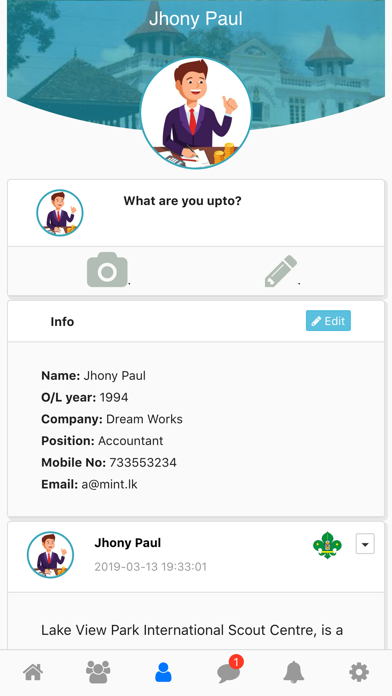This screenshot has width=392, height=696.
Task: Click the Edit button in Info
Action: [328, 320]
